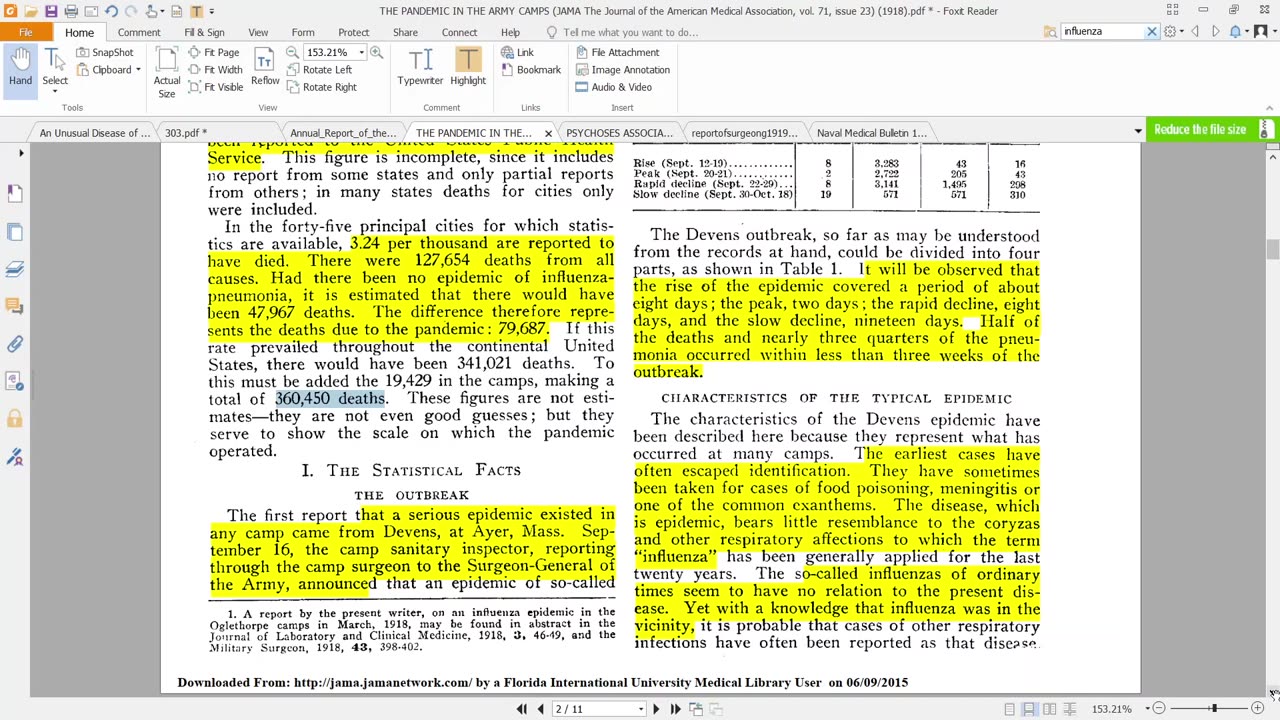
Task: Click the influenza search input field
Action: [x=1101, y=32]
